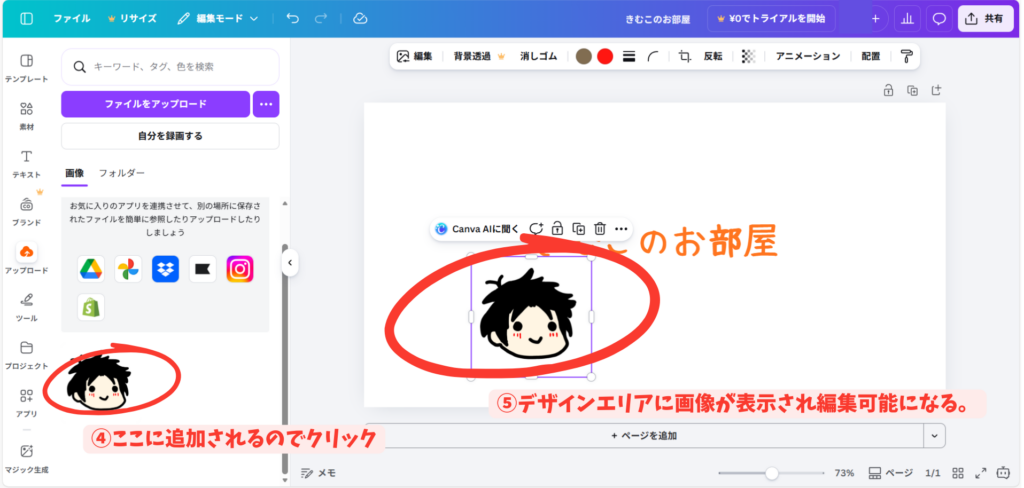Delete selected image with trash icon
The image size is (1024, 488).
(x=600, y=229)
